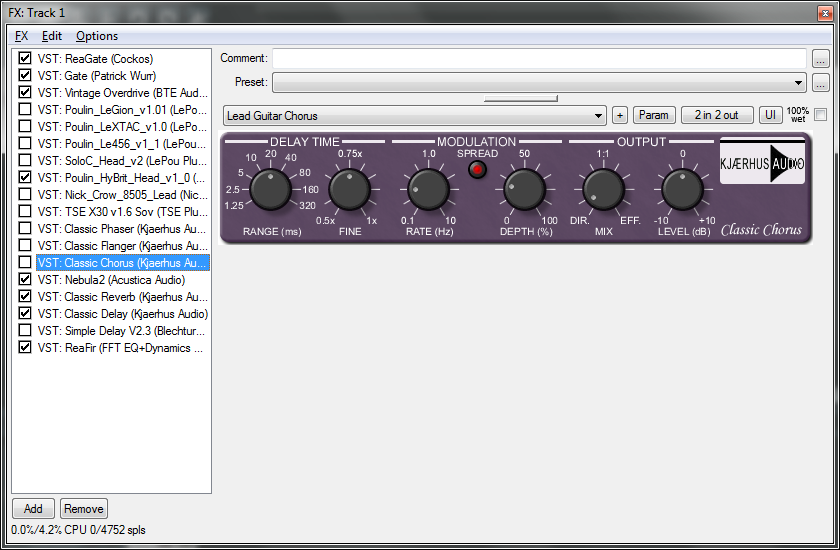Click the ellipsis button next to Preset dropdown
The image size is (840, 550).
(821, 83)
